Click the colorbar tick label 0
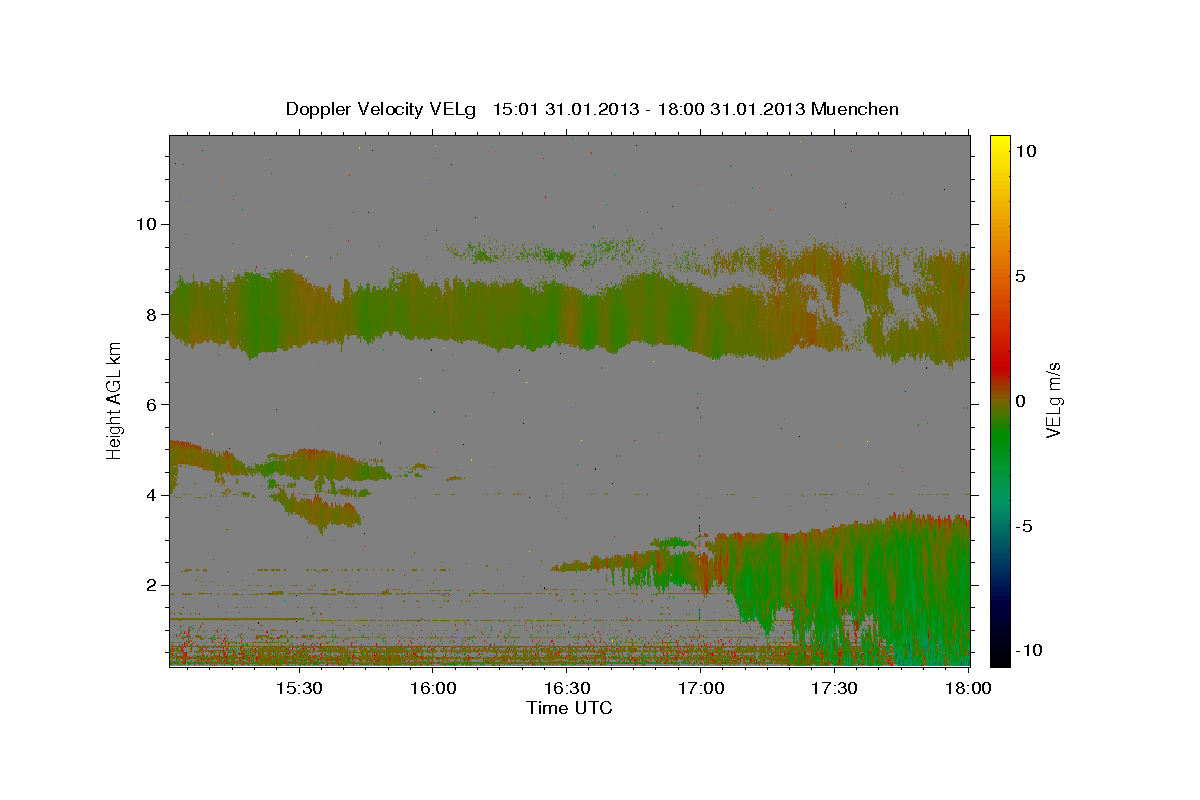 (1021, 400)
